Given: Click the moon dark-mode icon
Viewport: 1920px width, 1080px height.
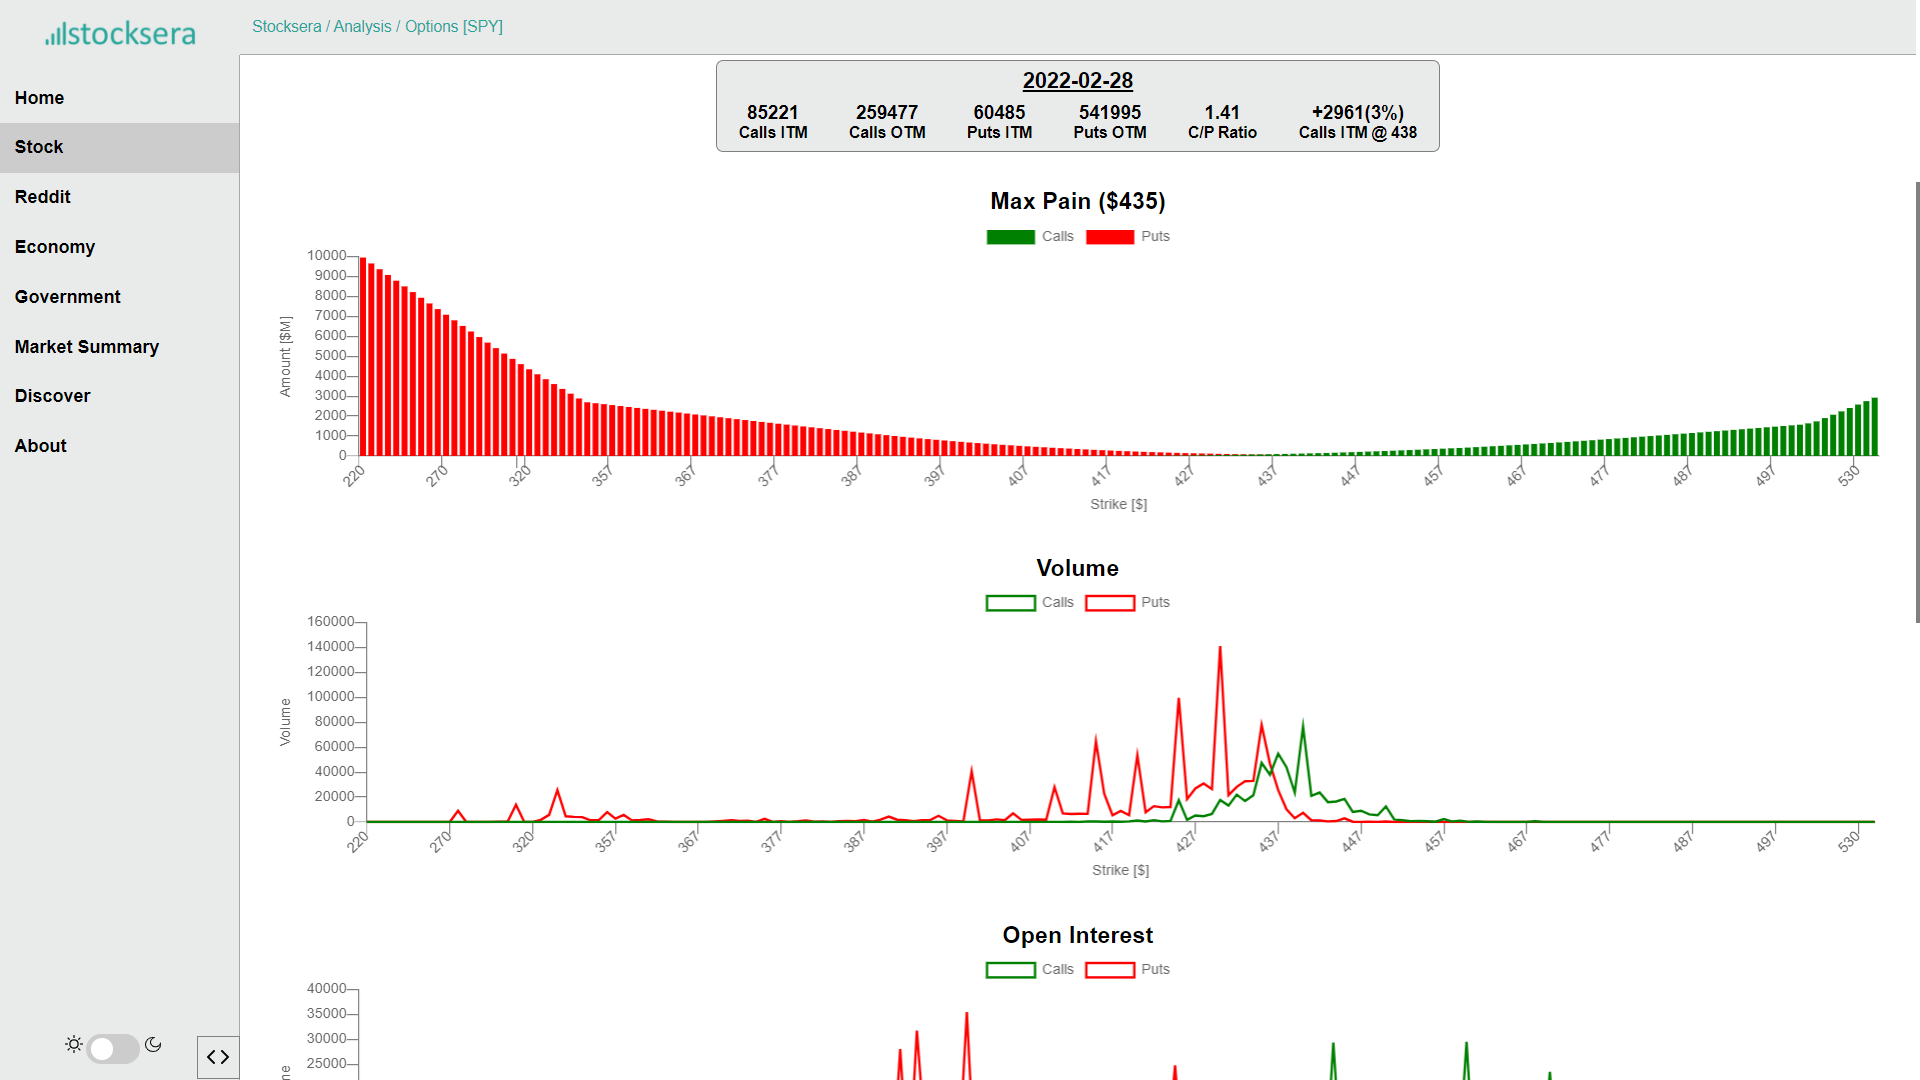Looking at the screenshot, I should coord(153,1044).
